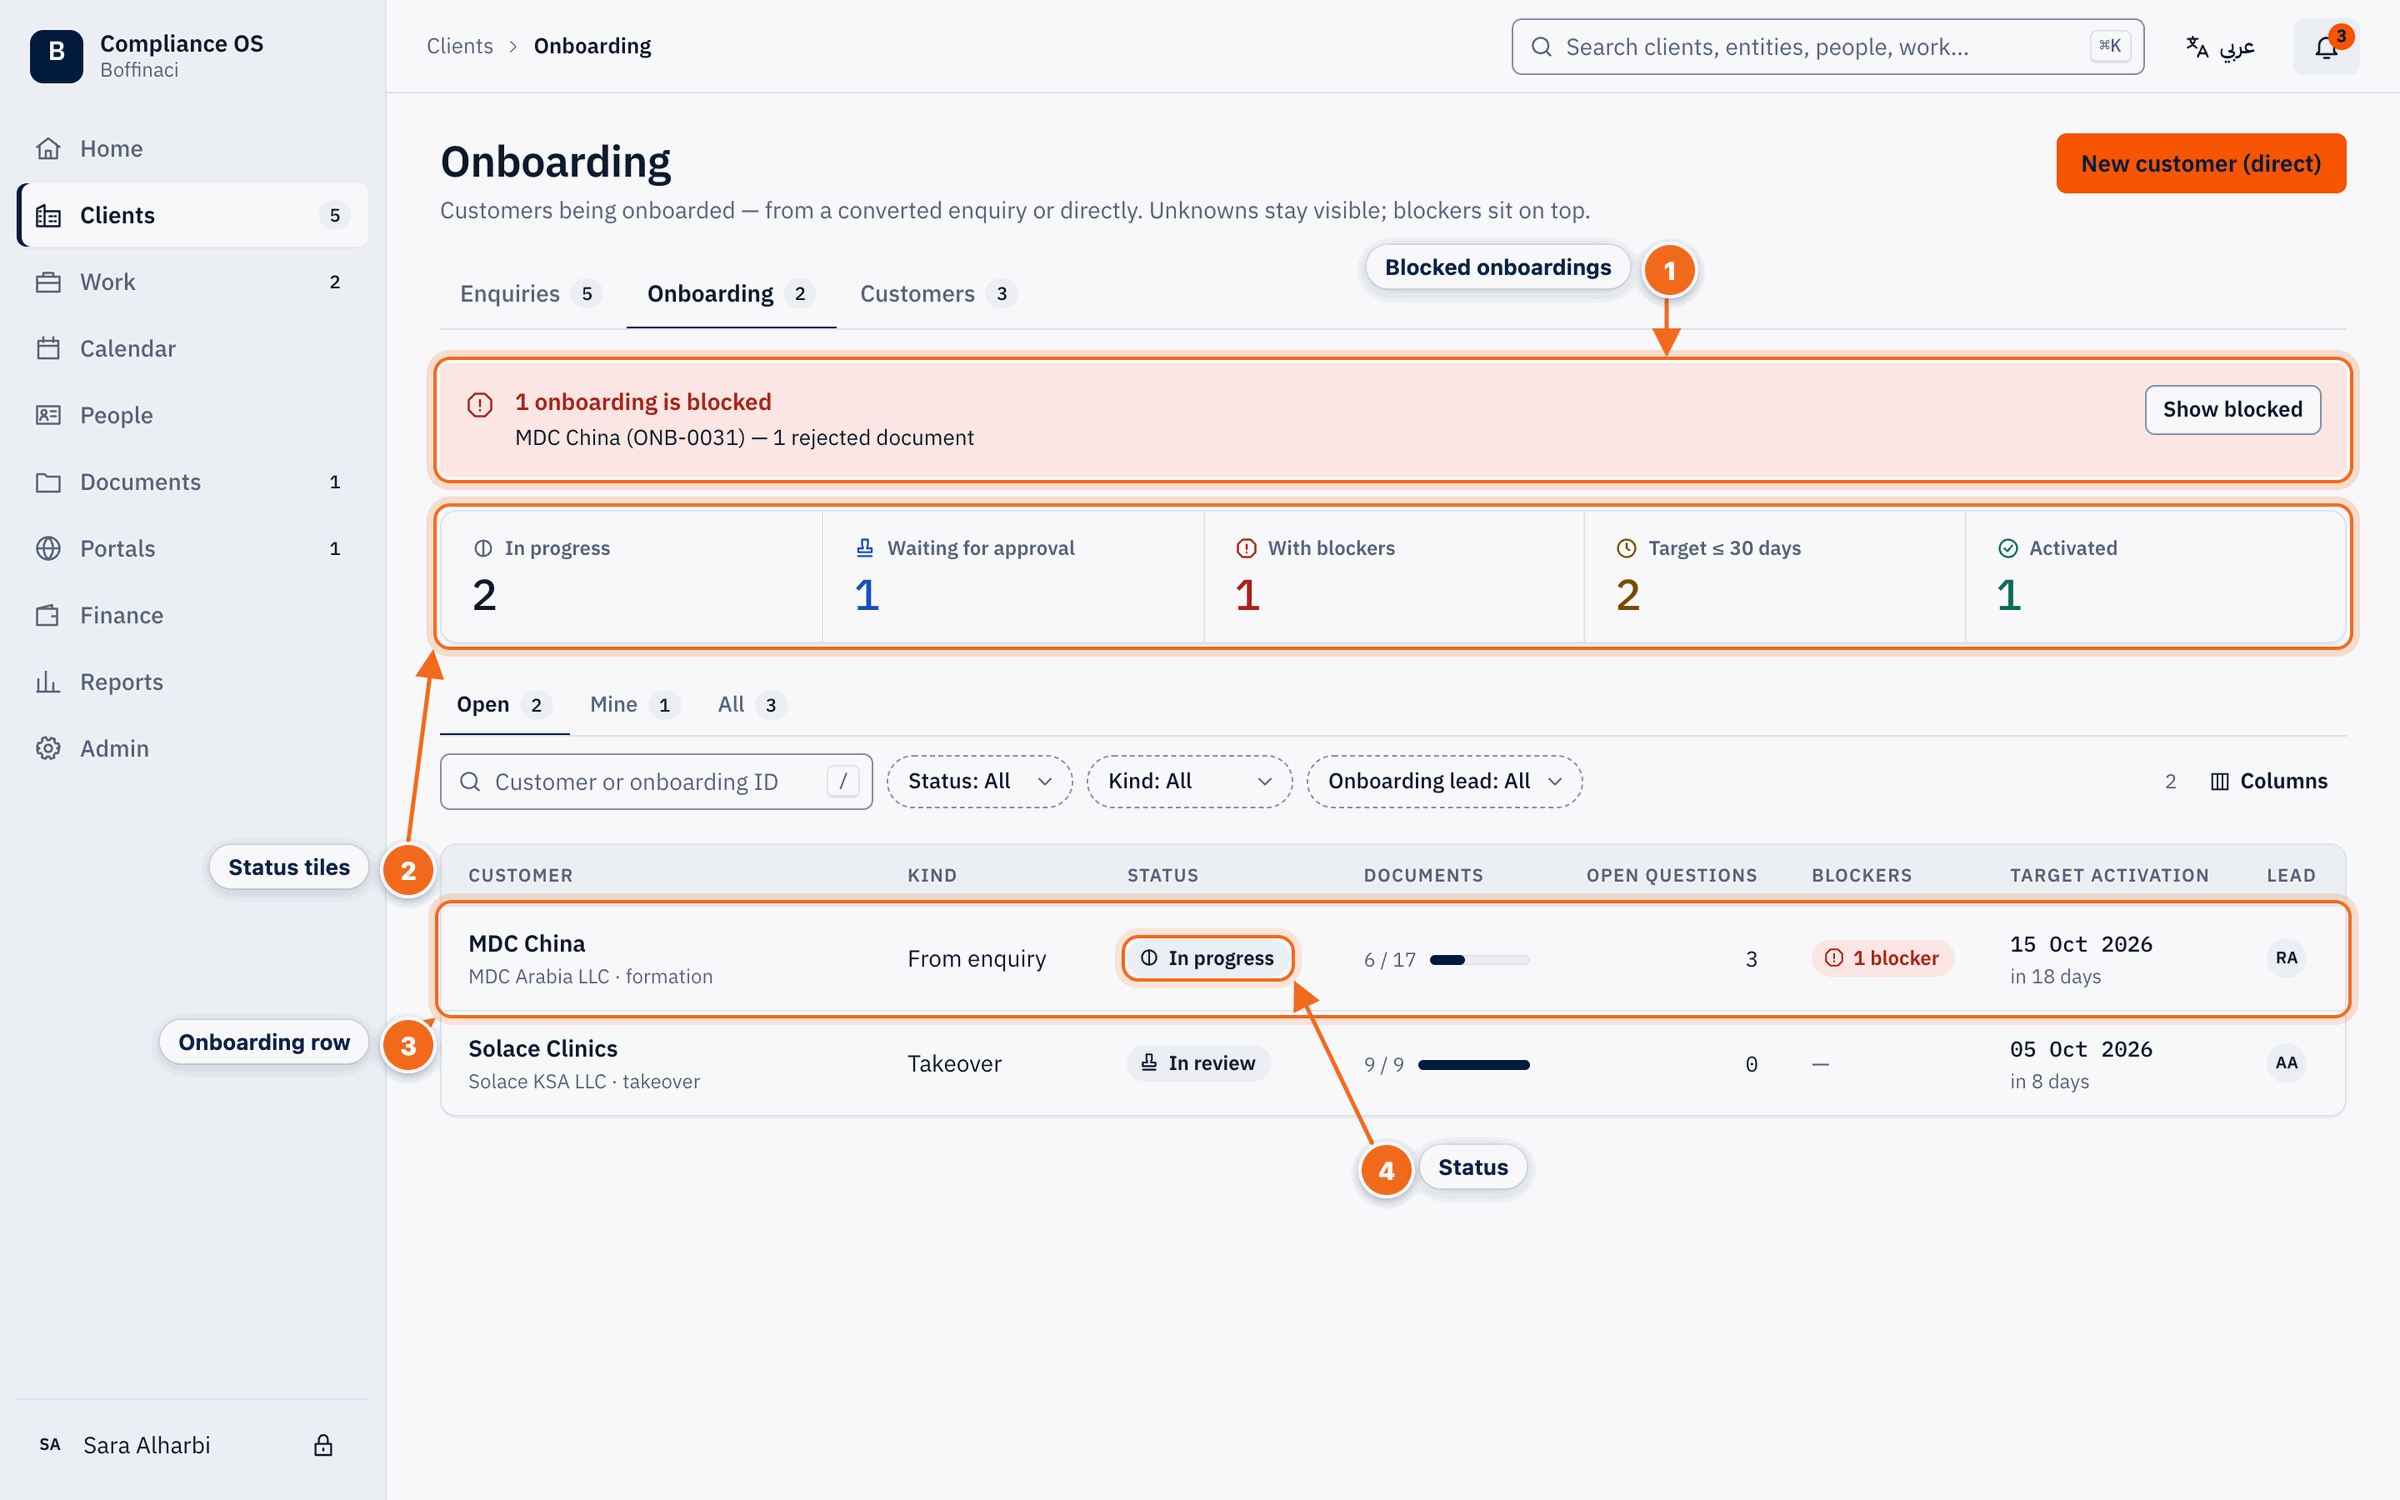Click the With blockers tile
Screen dimensions: 2400x1500
[x=1394, y=577]
